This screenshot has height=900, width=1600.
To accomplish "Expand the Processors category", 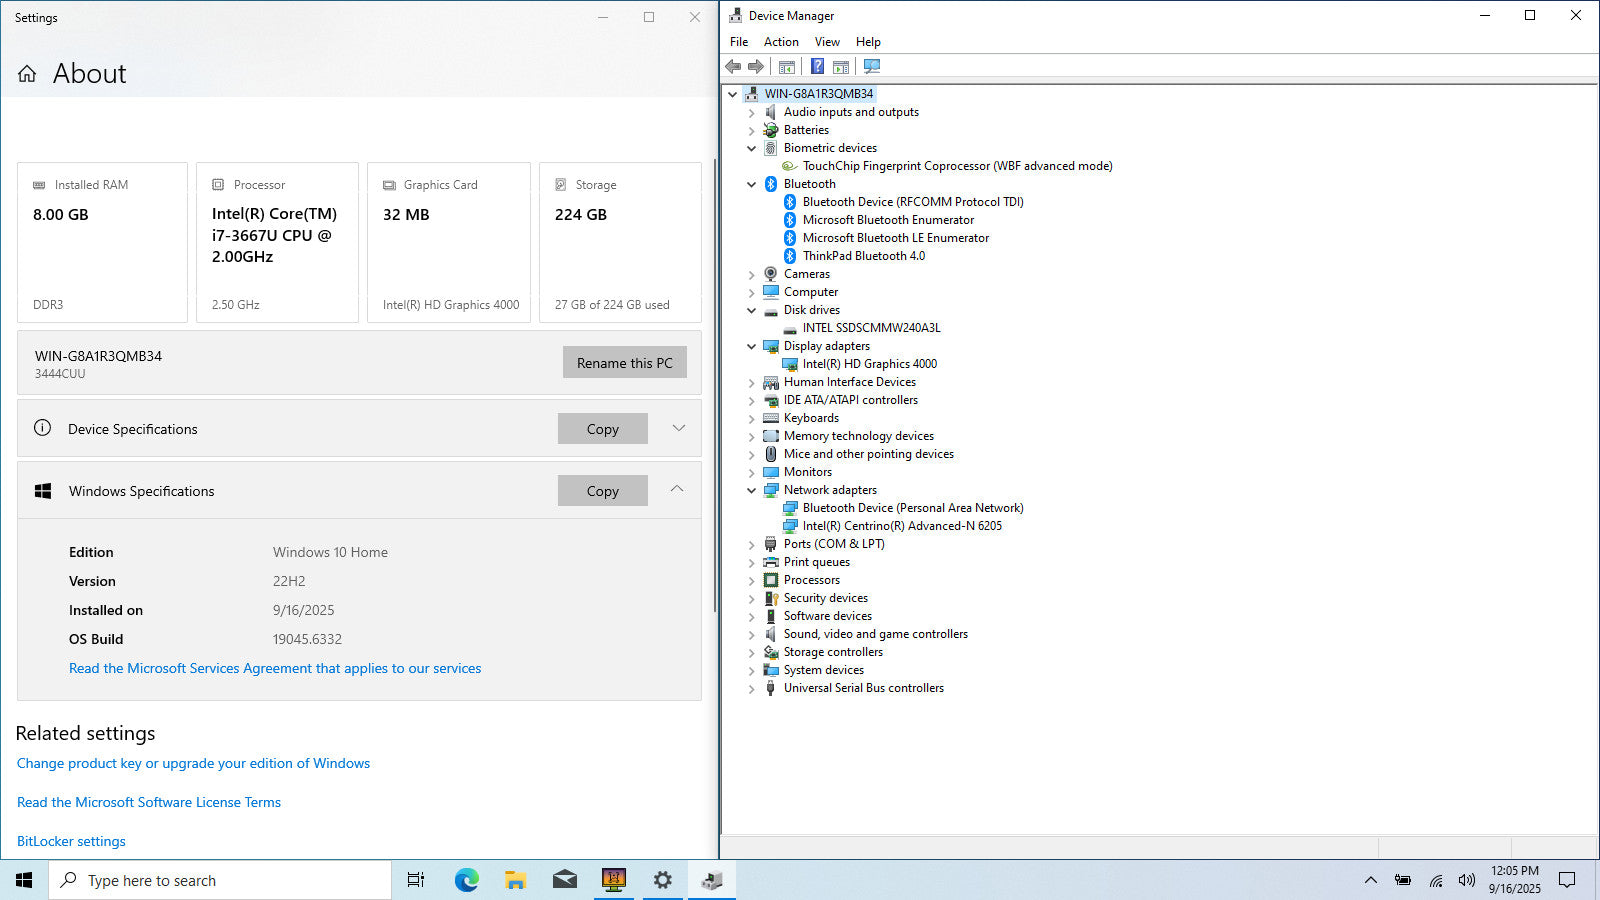I will [x=752, y=581].
